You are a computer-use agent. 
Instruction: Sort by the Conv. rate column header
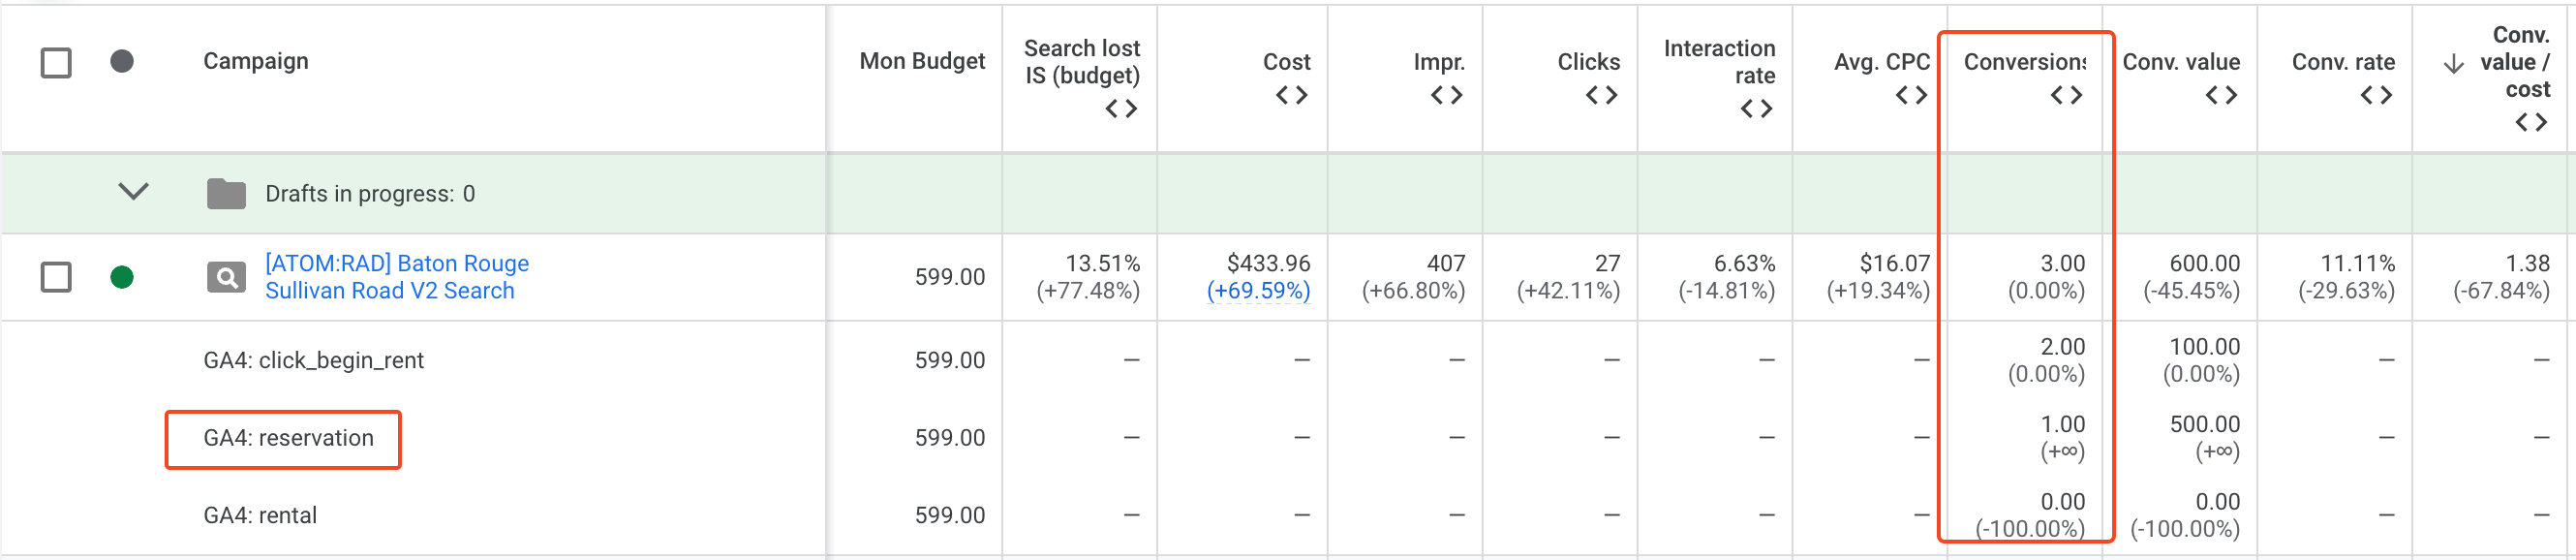2343,62
